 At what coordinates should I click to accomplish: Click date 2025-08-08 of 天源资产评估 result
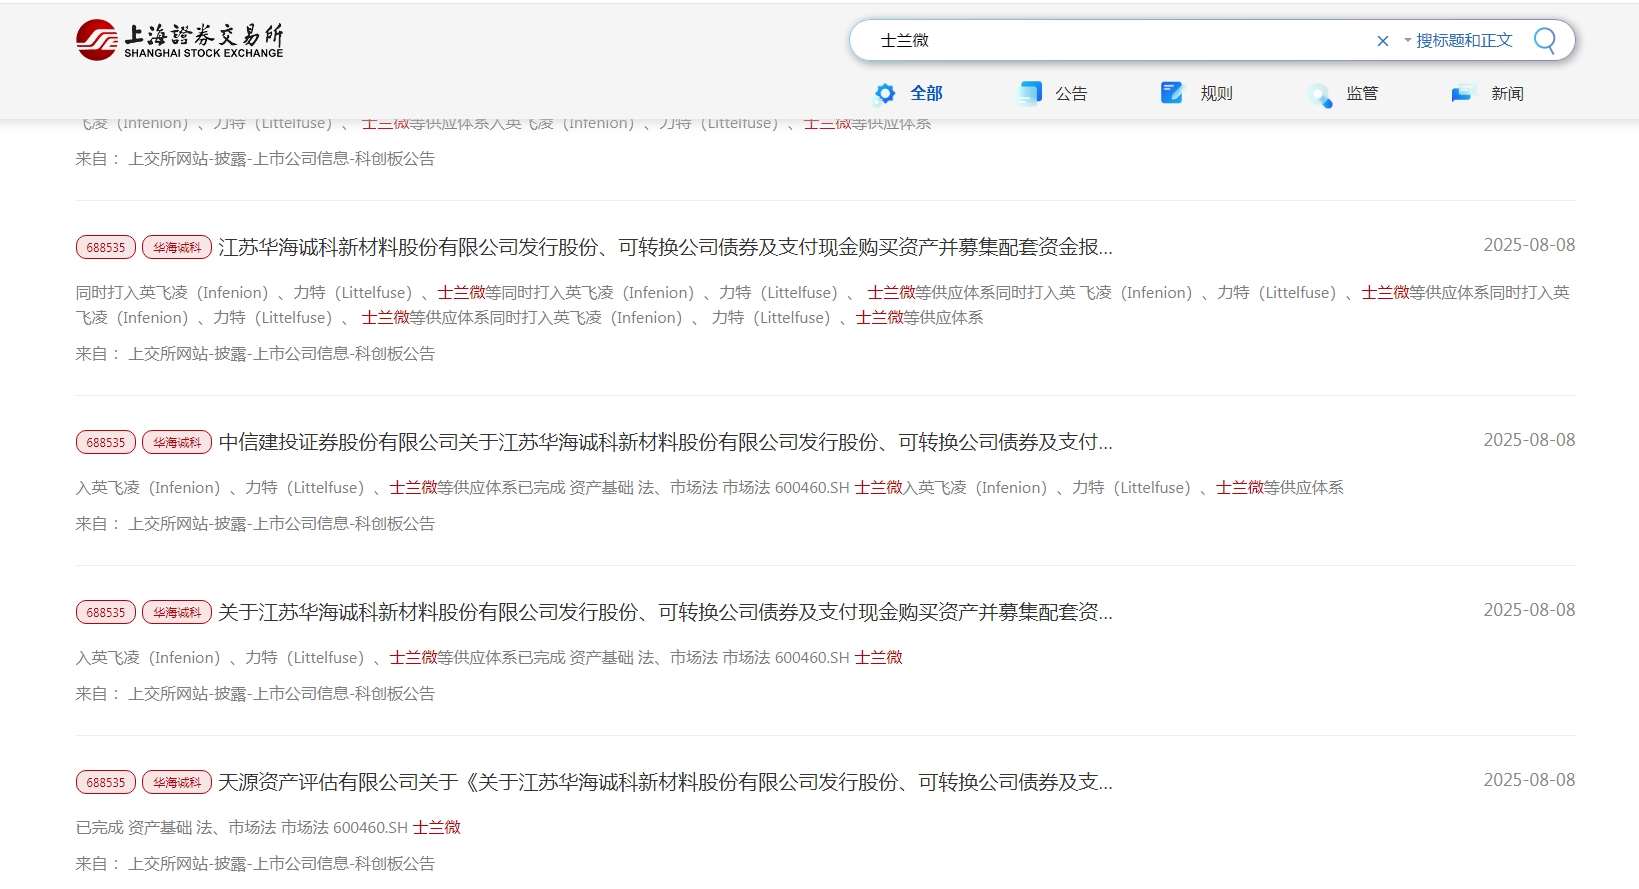1529,780
